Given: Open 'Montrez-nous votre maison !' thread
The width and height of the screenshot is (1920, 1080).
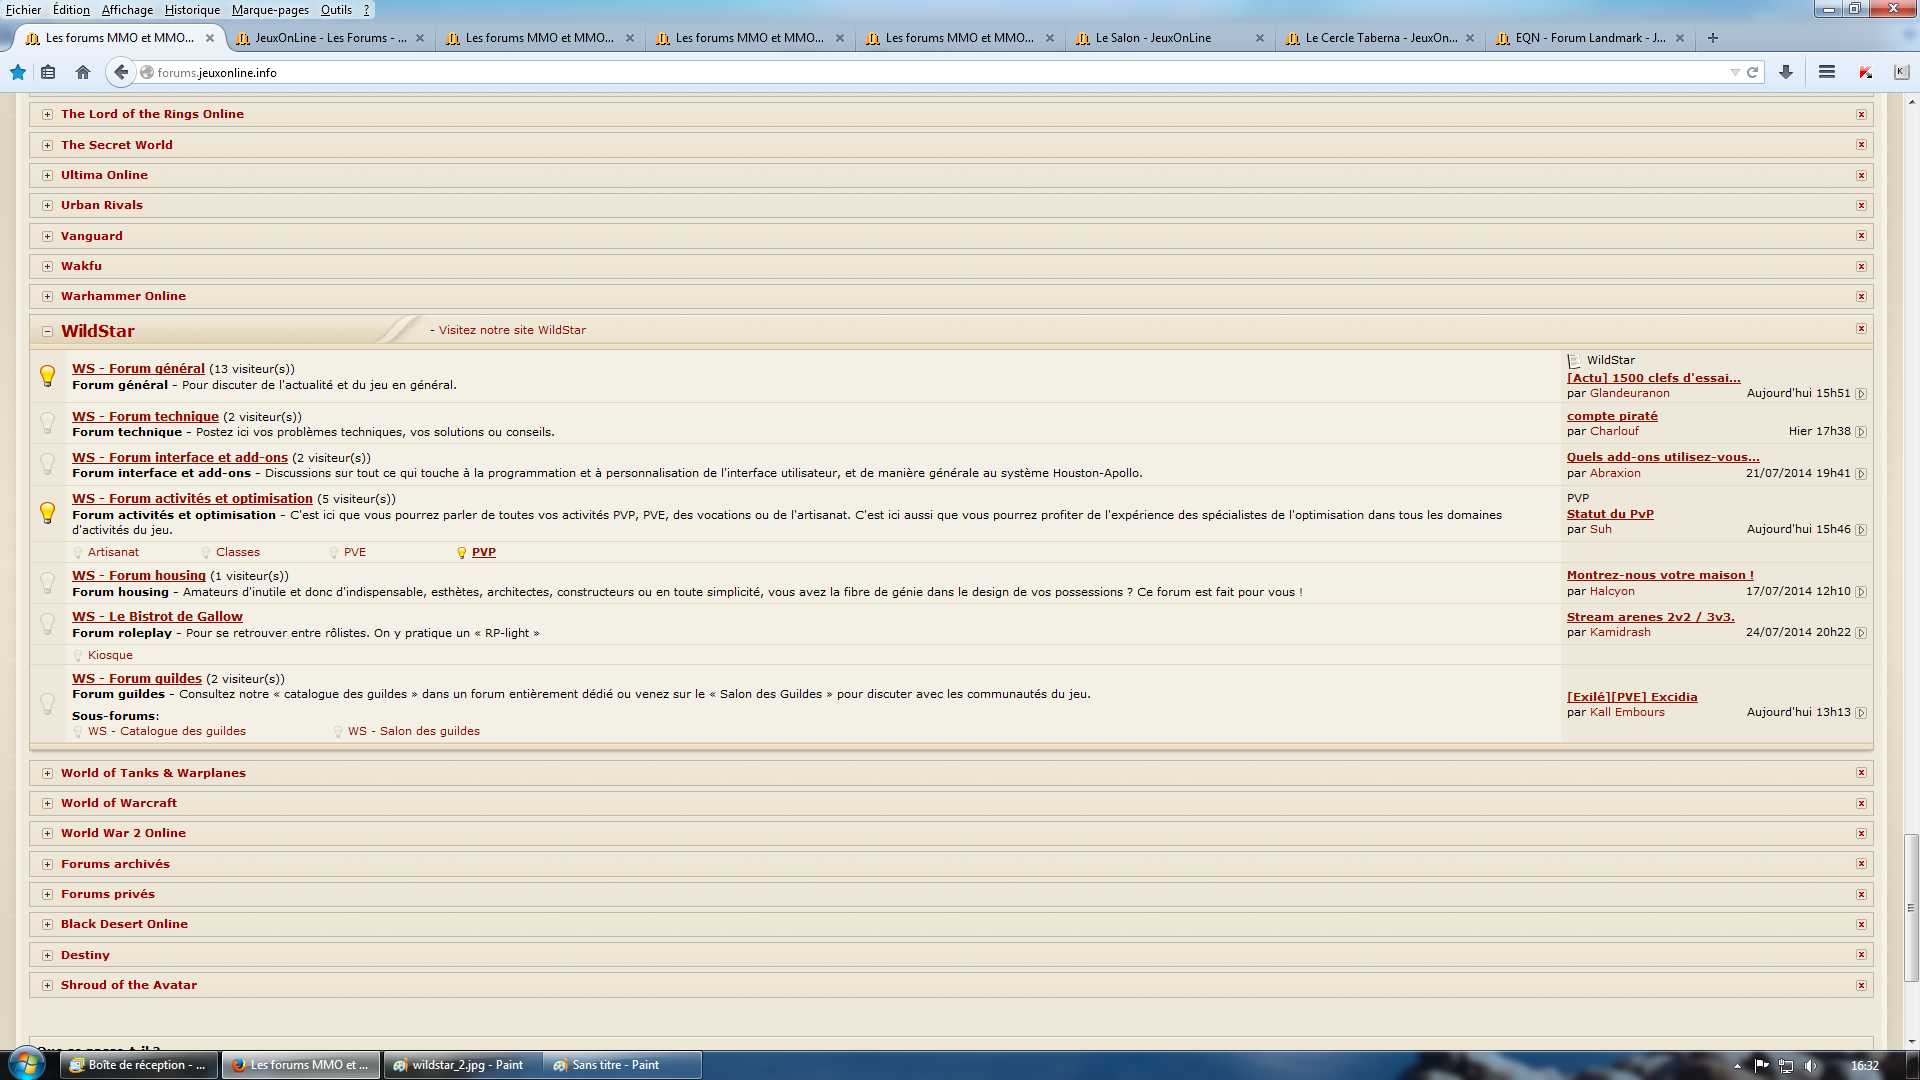Looking at the screenshot, I should 1660,575.
